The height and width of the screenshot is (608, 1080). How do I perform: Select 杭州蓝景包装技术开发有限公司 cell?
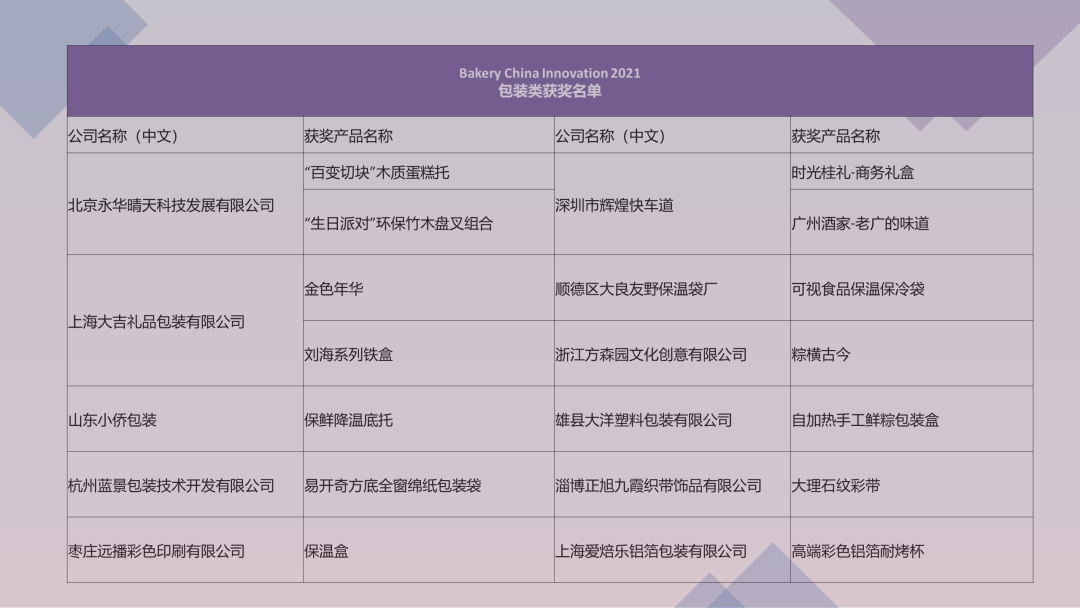coord(185,485)
